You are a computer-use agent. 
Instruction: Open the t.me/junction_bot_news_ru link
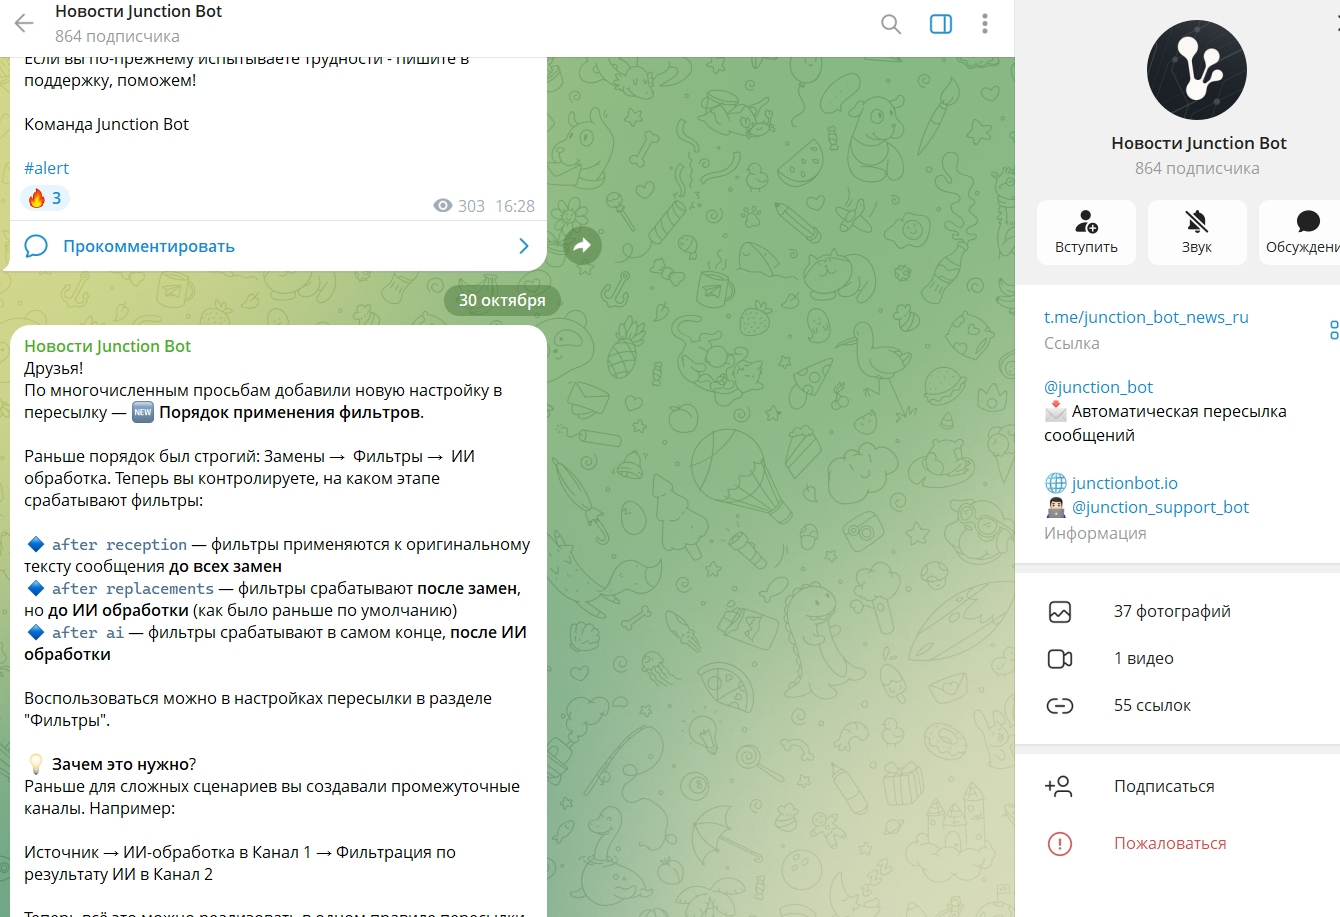pos(1146,317)
